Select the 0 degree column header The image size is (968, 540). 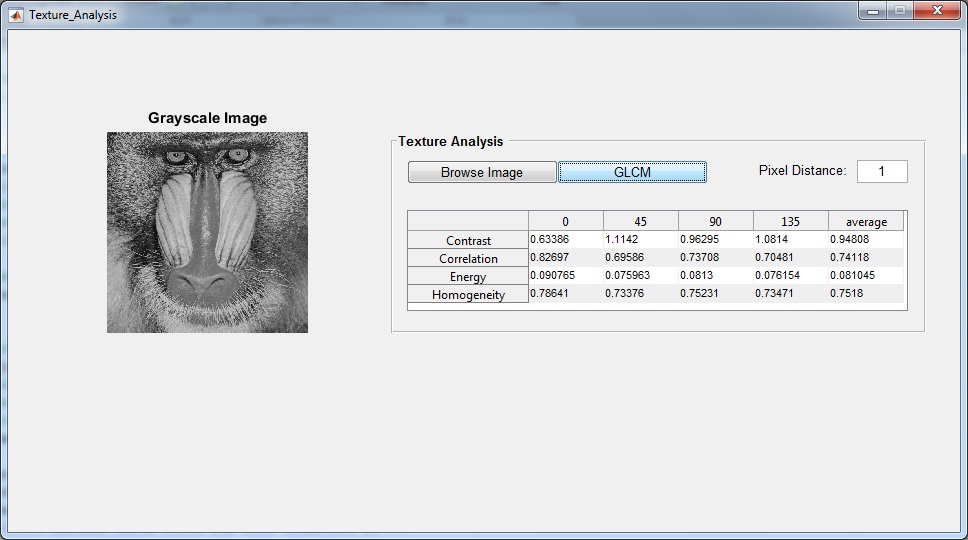tap(565, 222)
